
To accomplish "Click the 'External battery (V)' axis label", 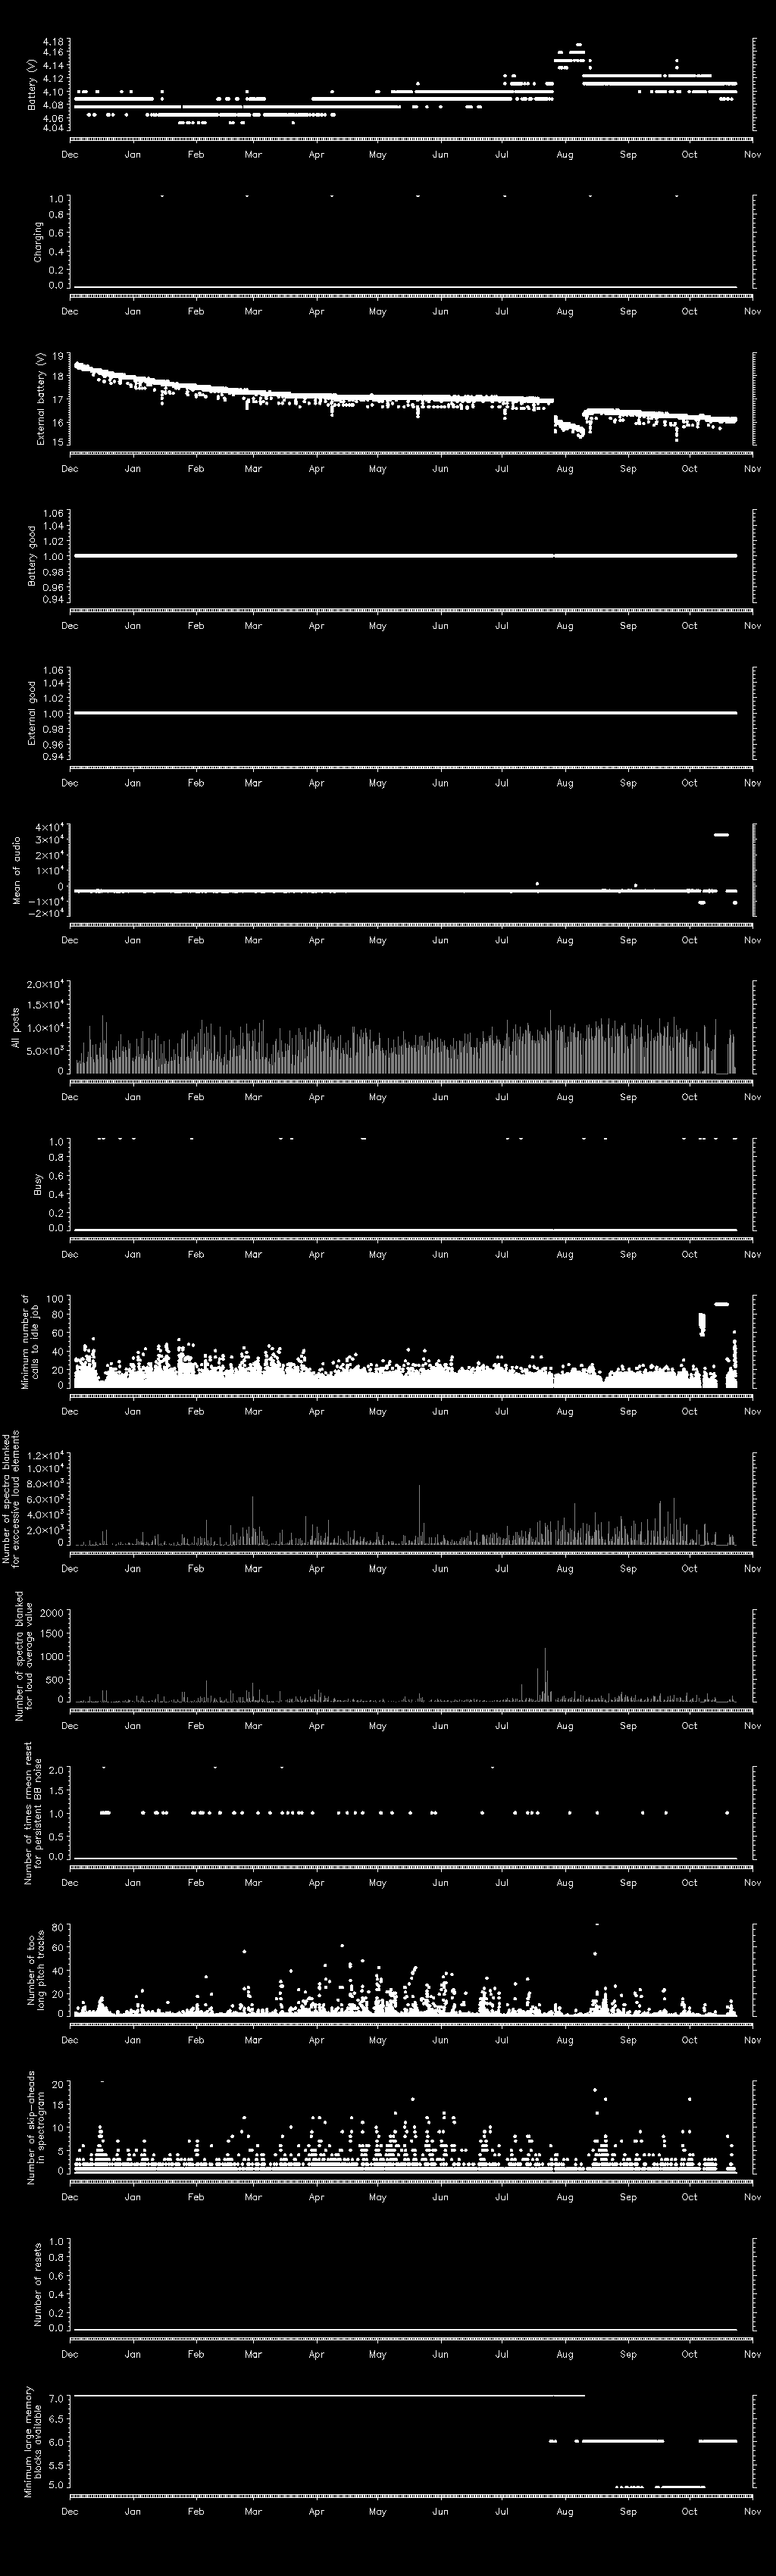I will [41, 399].
